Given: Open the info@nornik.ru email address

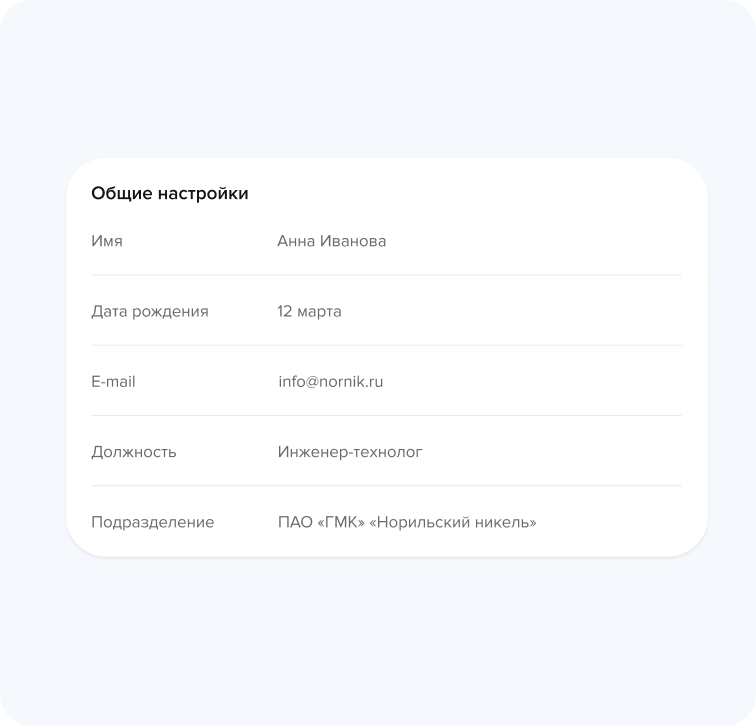Looking at the screenshot, I should click(x=331, y=381).
